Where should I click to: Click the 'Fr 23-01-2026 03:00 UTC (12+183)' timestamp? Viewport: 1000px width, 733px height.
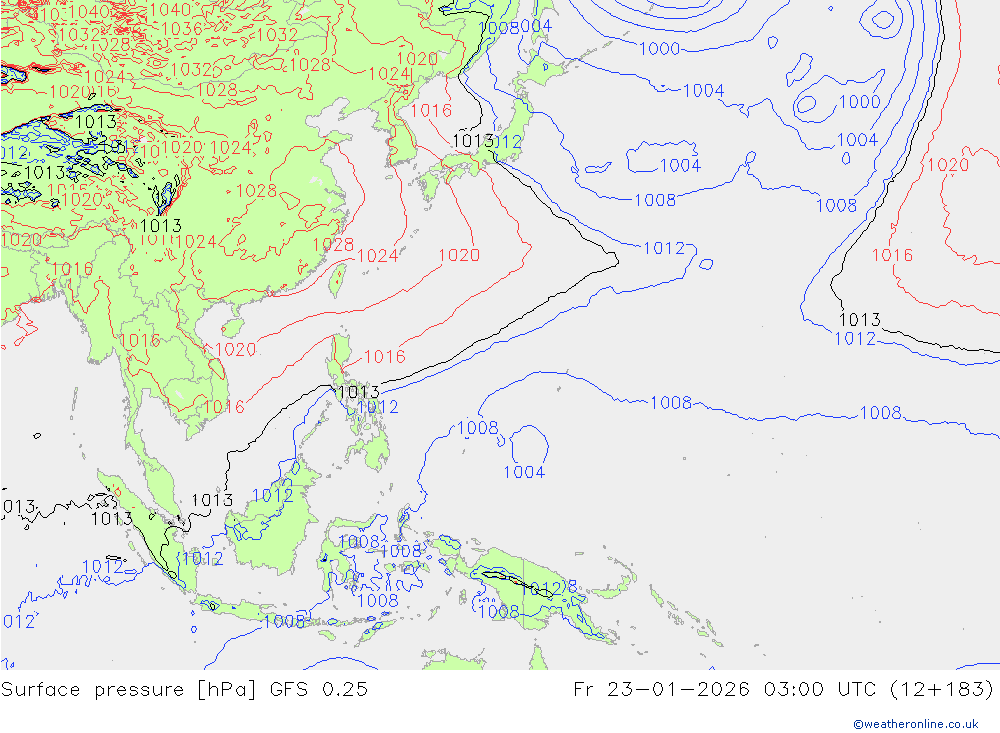point(783,690)
